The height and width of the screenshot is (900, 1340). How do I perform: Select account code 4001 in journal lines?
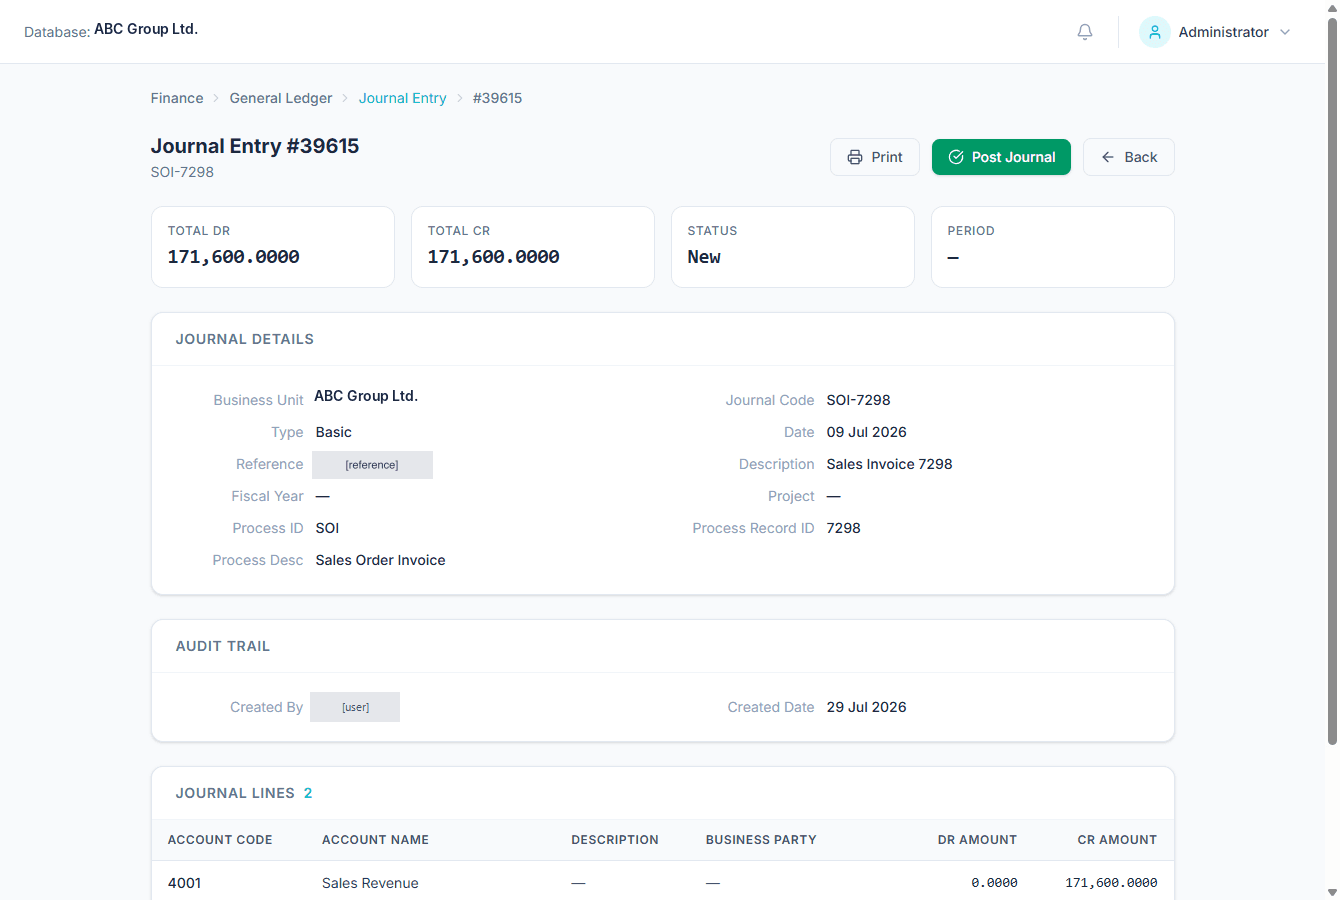click(x=185, y=883)
